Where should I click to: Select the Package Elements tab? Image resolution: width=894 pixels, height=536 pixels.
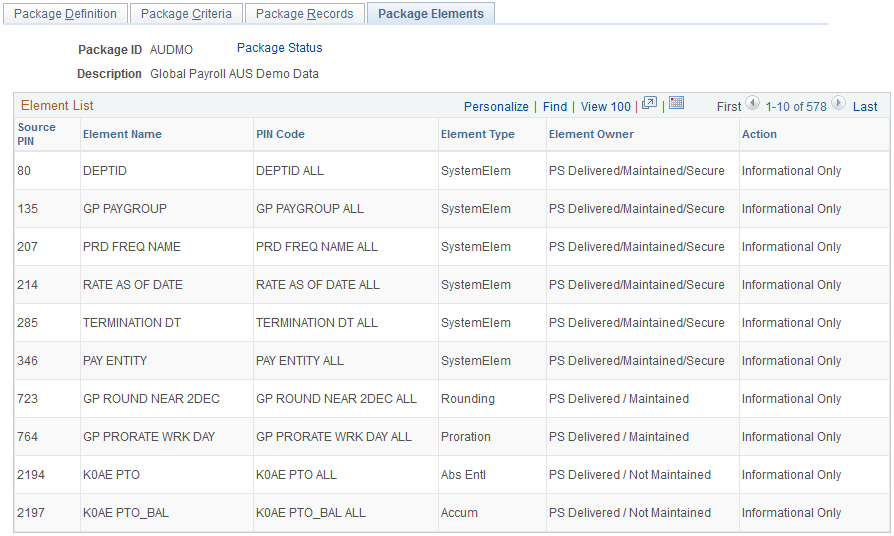[x=430, y=14]
